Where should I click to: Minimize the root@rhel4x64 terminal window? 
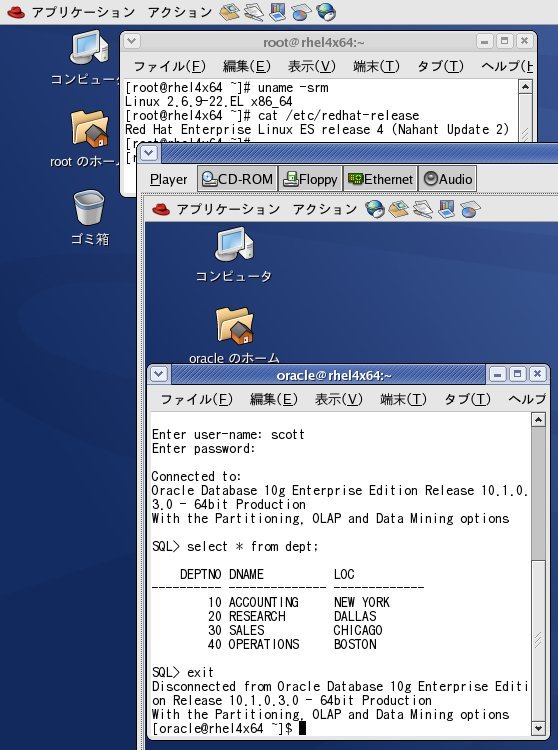[484, 41]
